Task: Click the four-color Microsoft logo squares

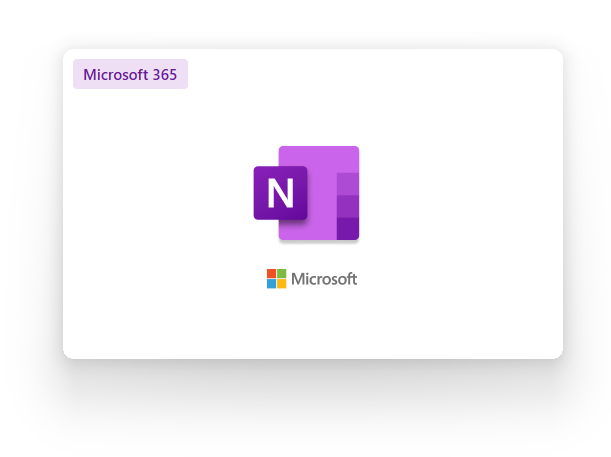Action: click(277, 279)
